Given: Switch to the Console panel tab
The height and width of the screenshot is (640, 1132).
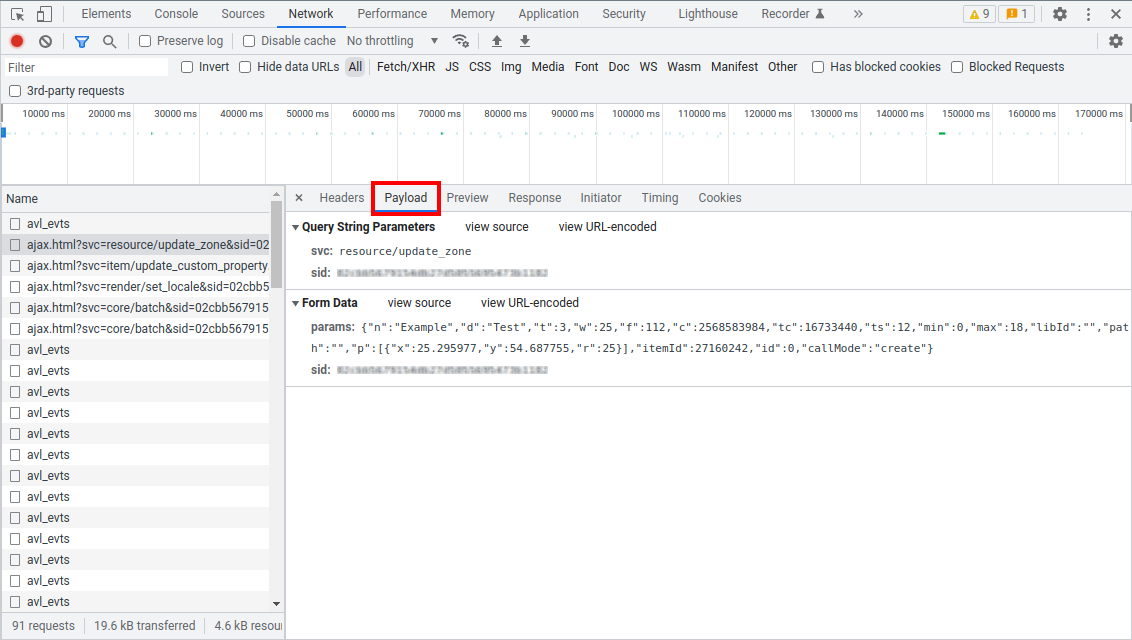Looking at the screenshot, I should point(176,14).
